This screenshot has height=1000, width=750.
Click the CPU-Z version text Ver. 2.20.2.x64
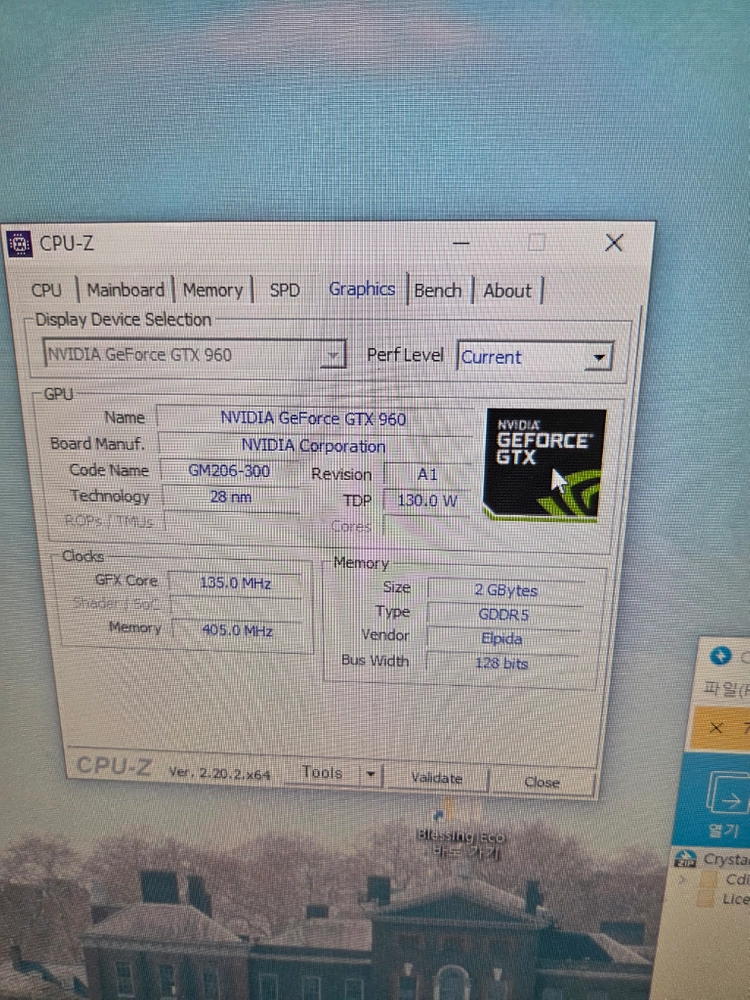pos(219,773)
